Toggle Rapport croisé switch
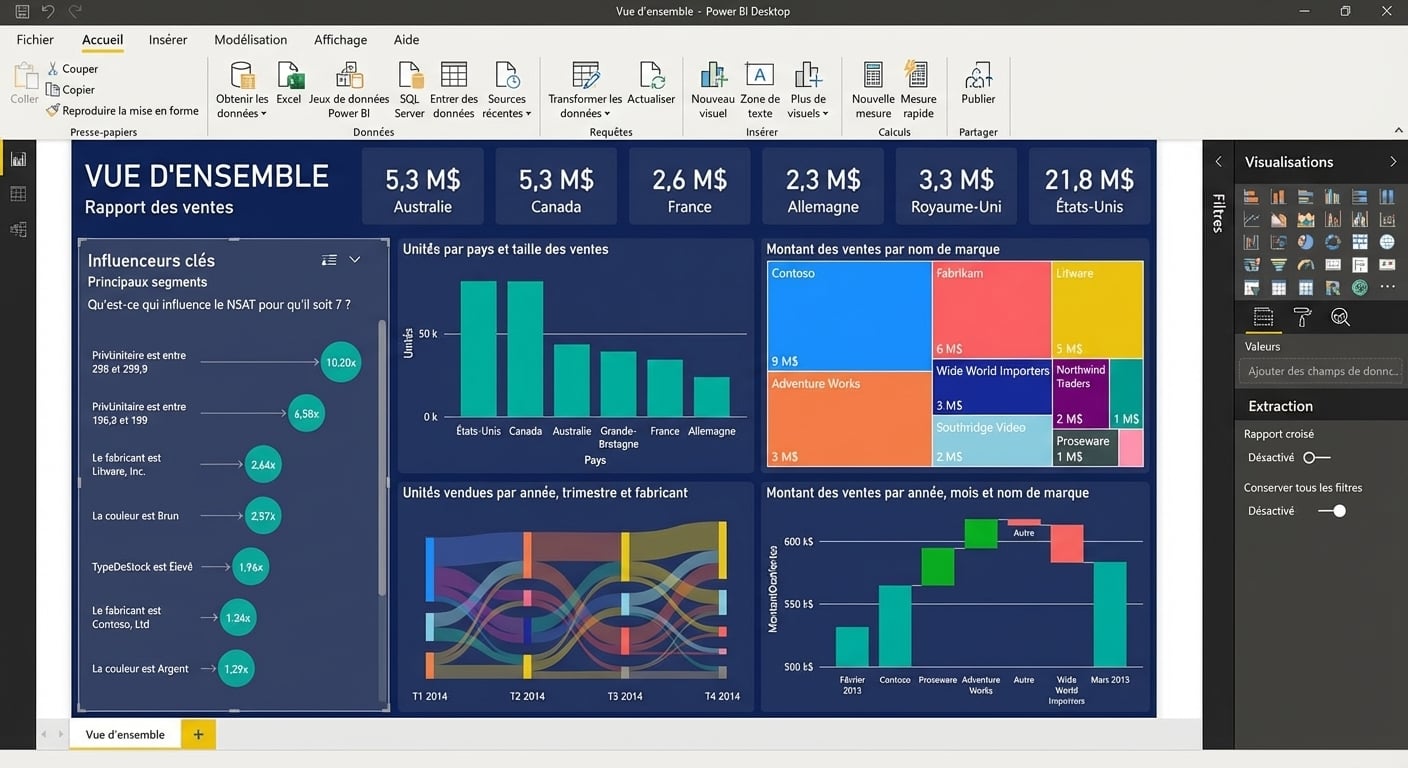1408x768 pixels. (1317, 458)
